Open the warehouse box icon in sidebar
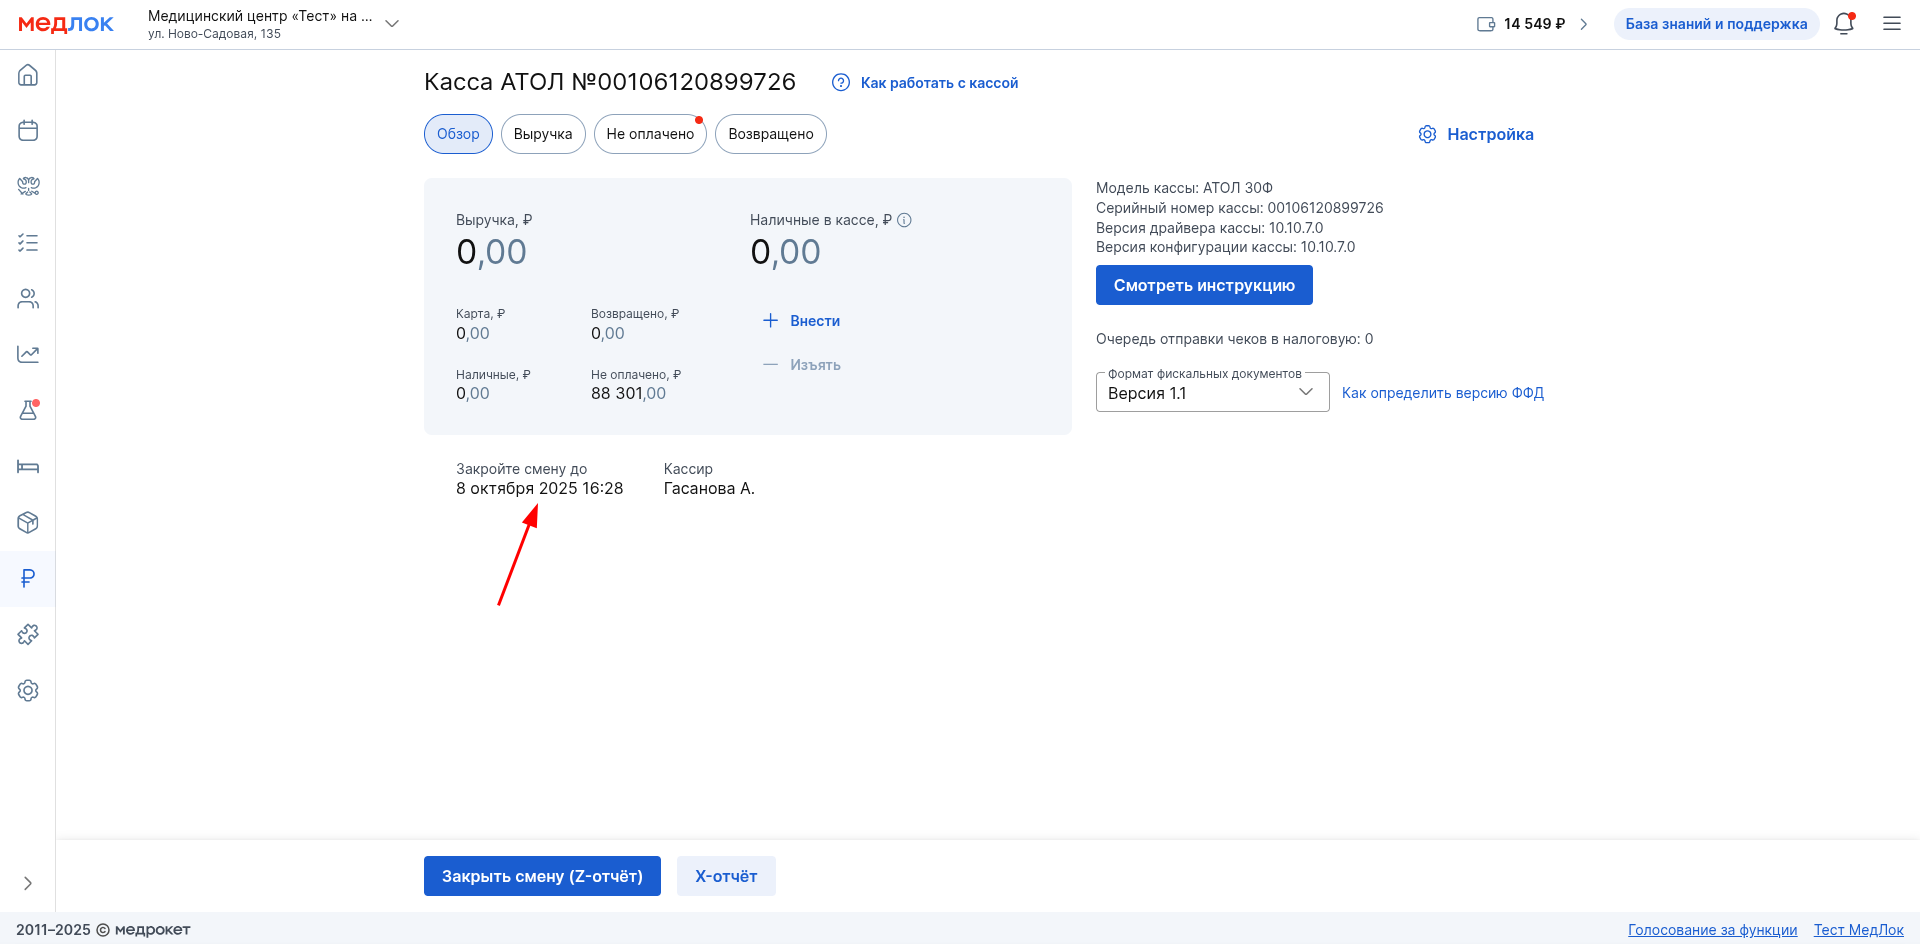 pyautogui.click(x=28, y=522)
